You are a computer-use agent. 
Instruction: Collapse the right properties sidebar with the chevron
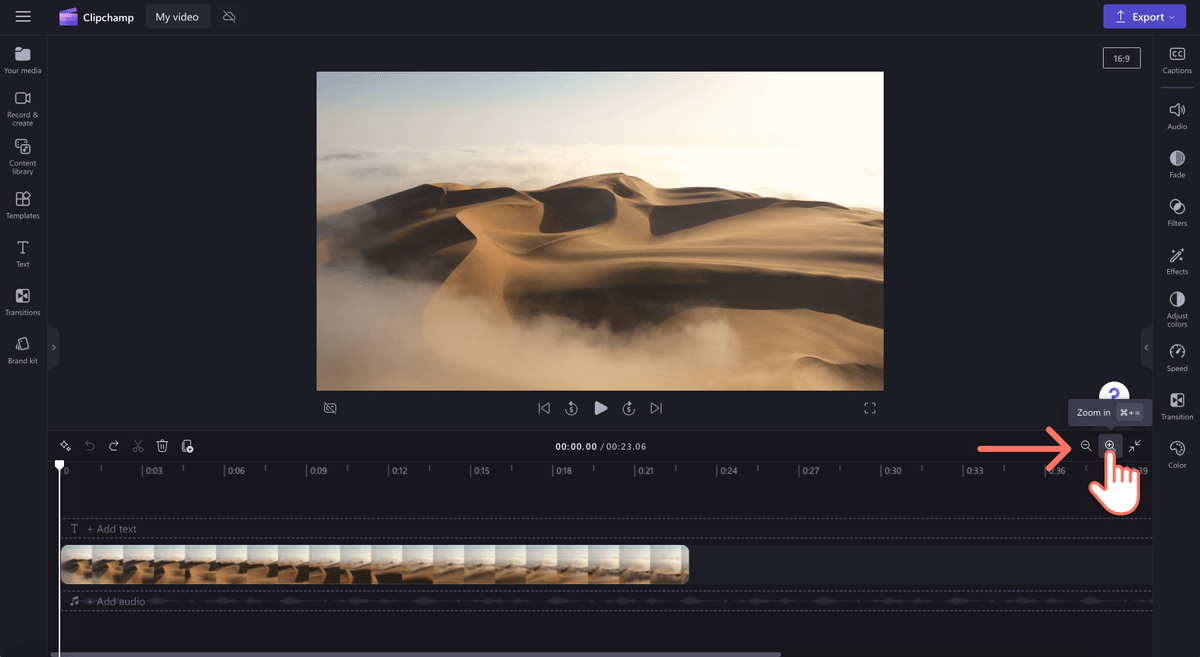tap(1146, 348)
